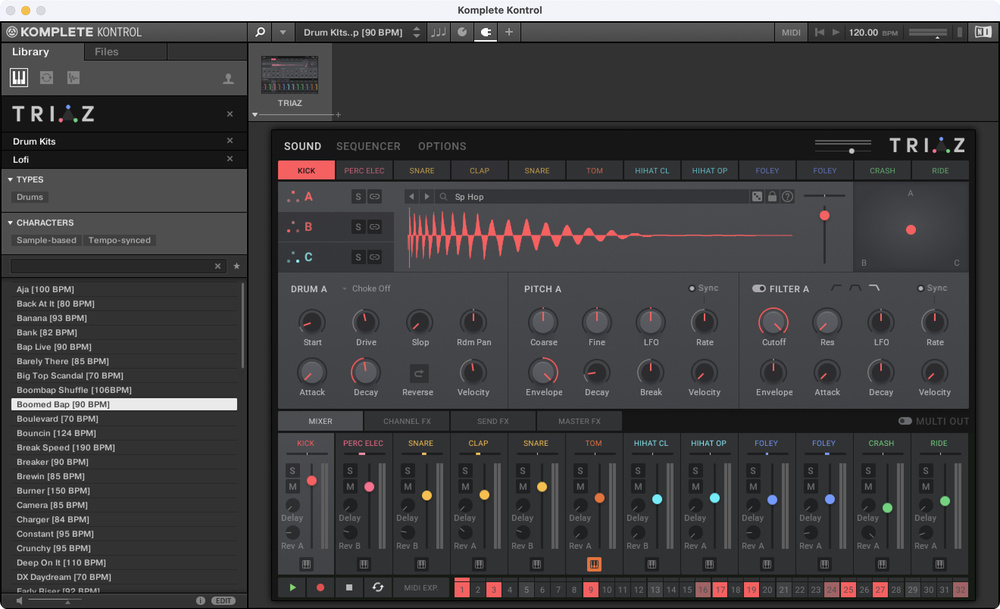Click the user content icon

(228, 78)
